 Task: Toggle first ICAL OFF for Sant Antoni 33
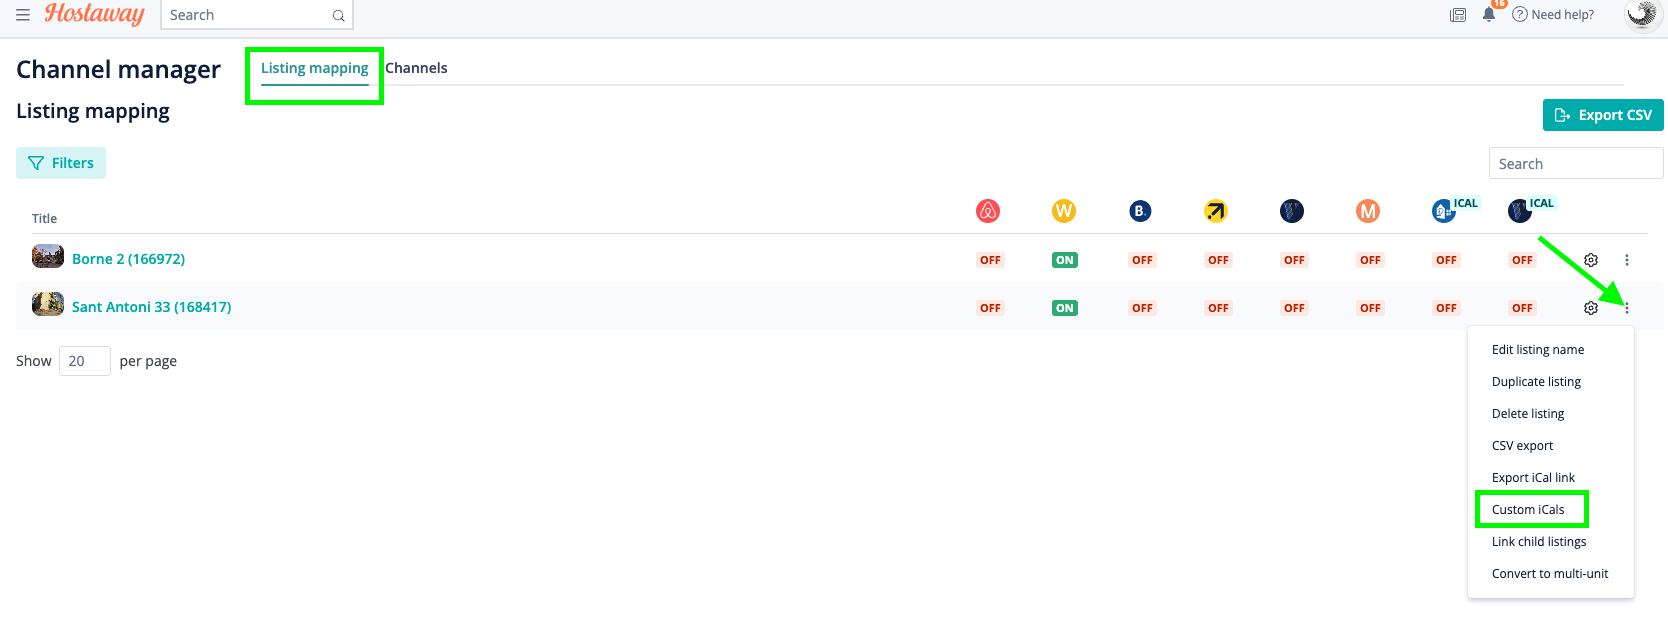[x=1446, y=308]
